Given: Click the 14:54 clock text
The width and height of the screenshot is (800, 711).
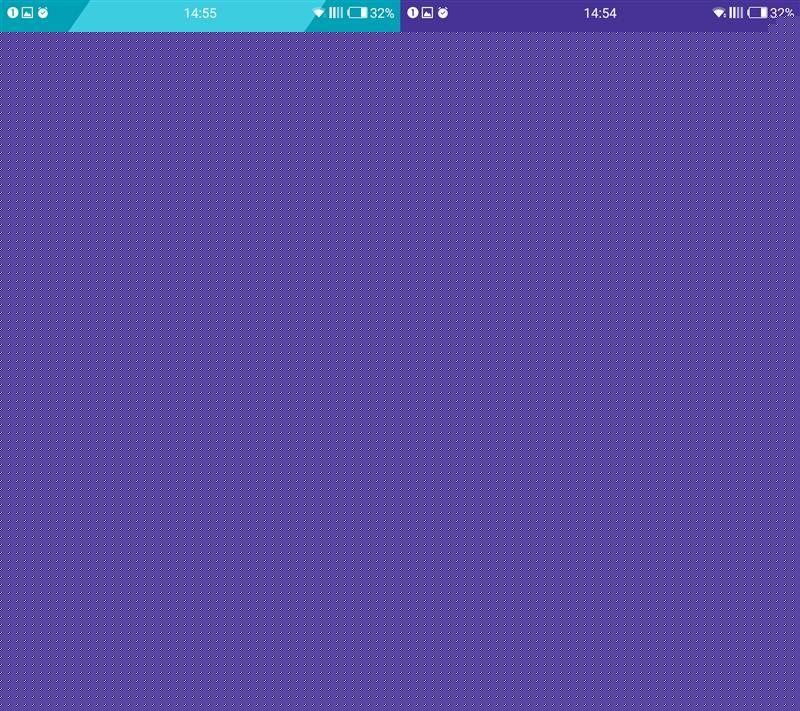Looking at the screenshot, I should tap(600, 14).
